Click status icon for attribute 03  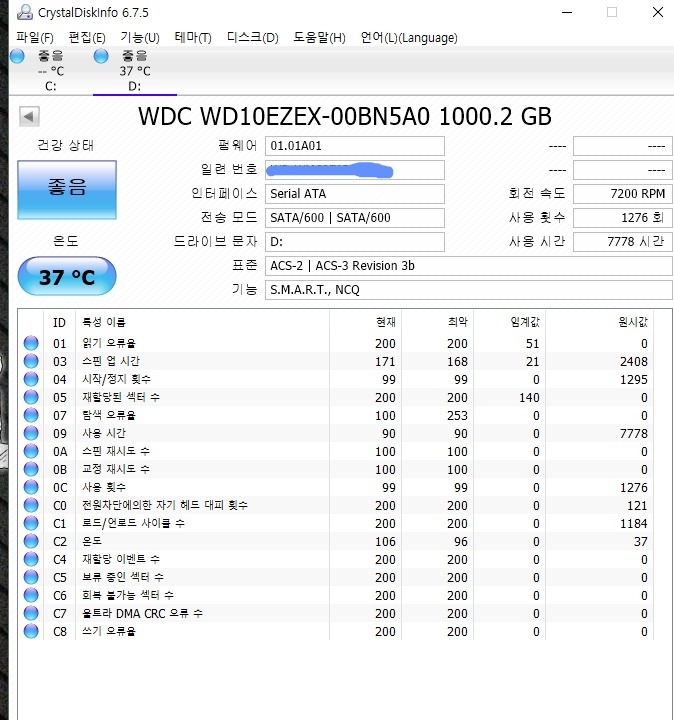31,361
